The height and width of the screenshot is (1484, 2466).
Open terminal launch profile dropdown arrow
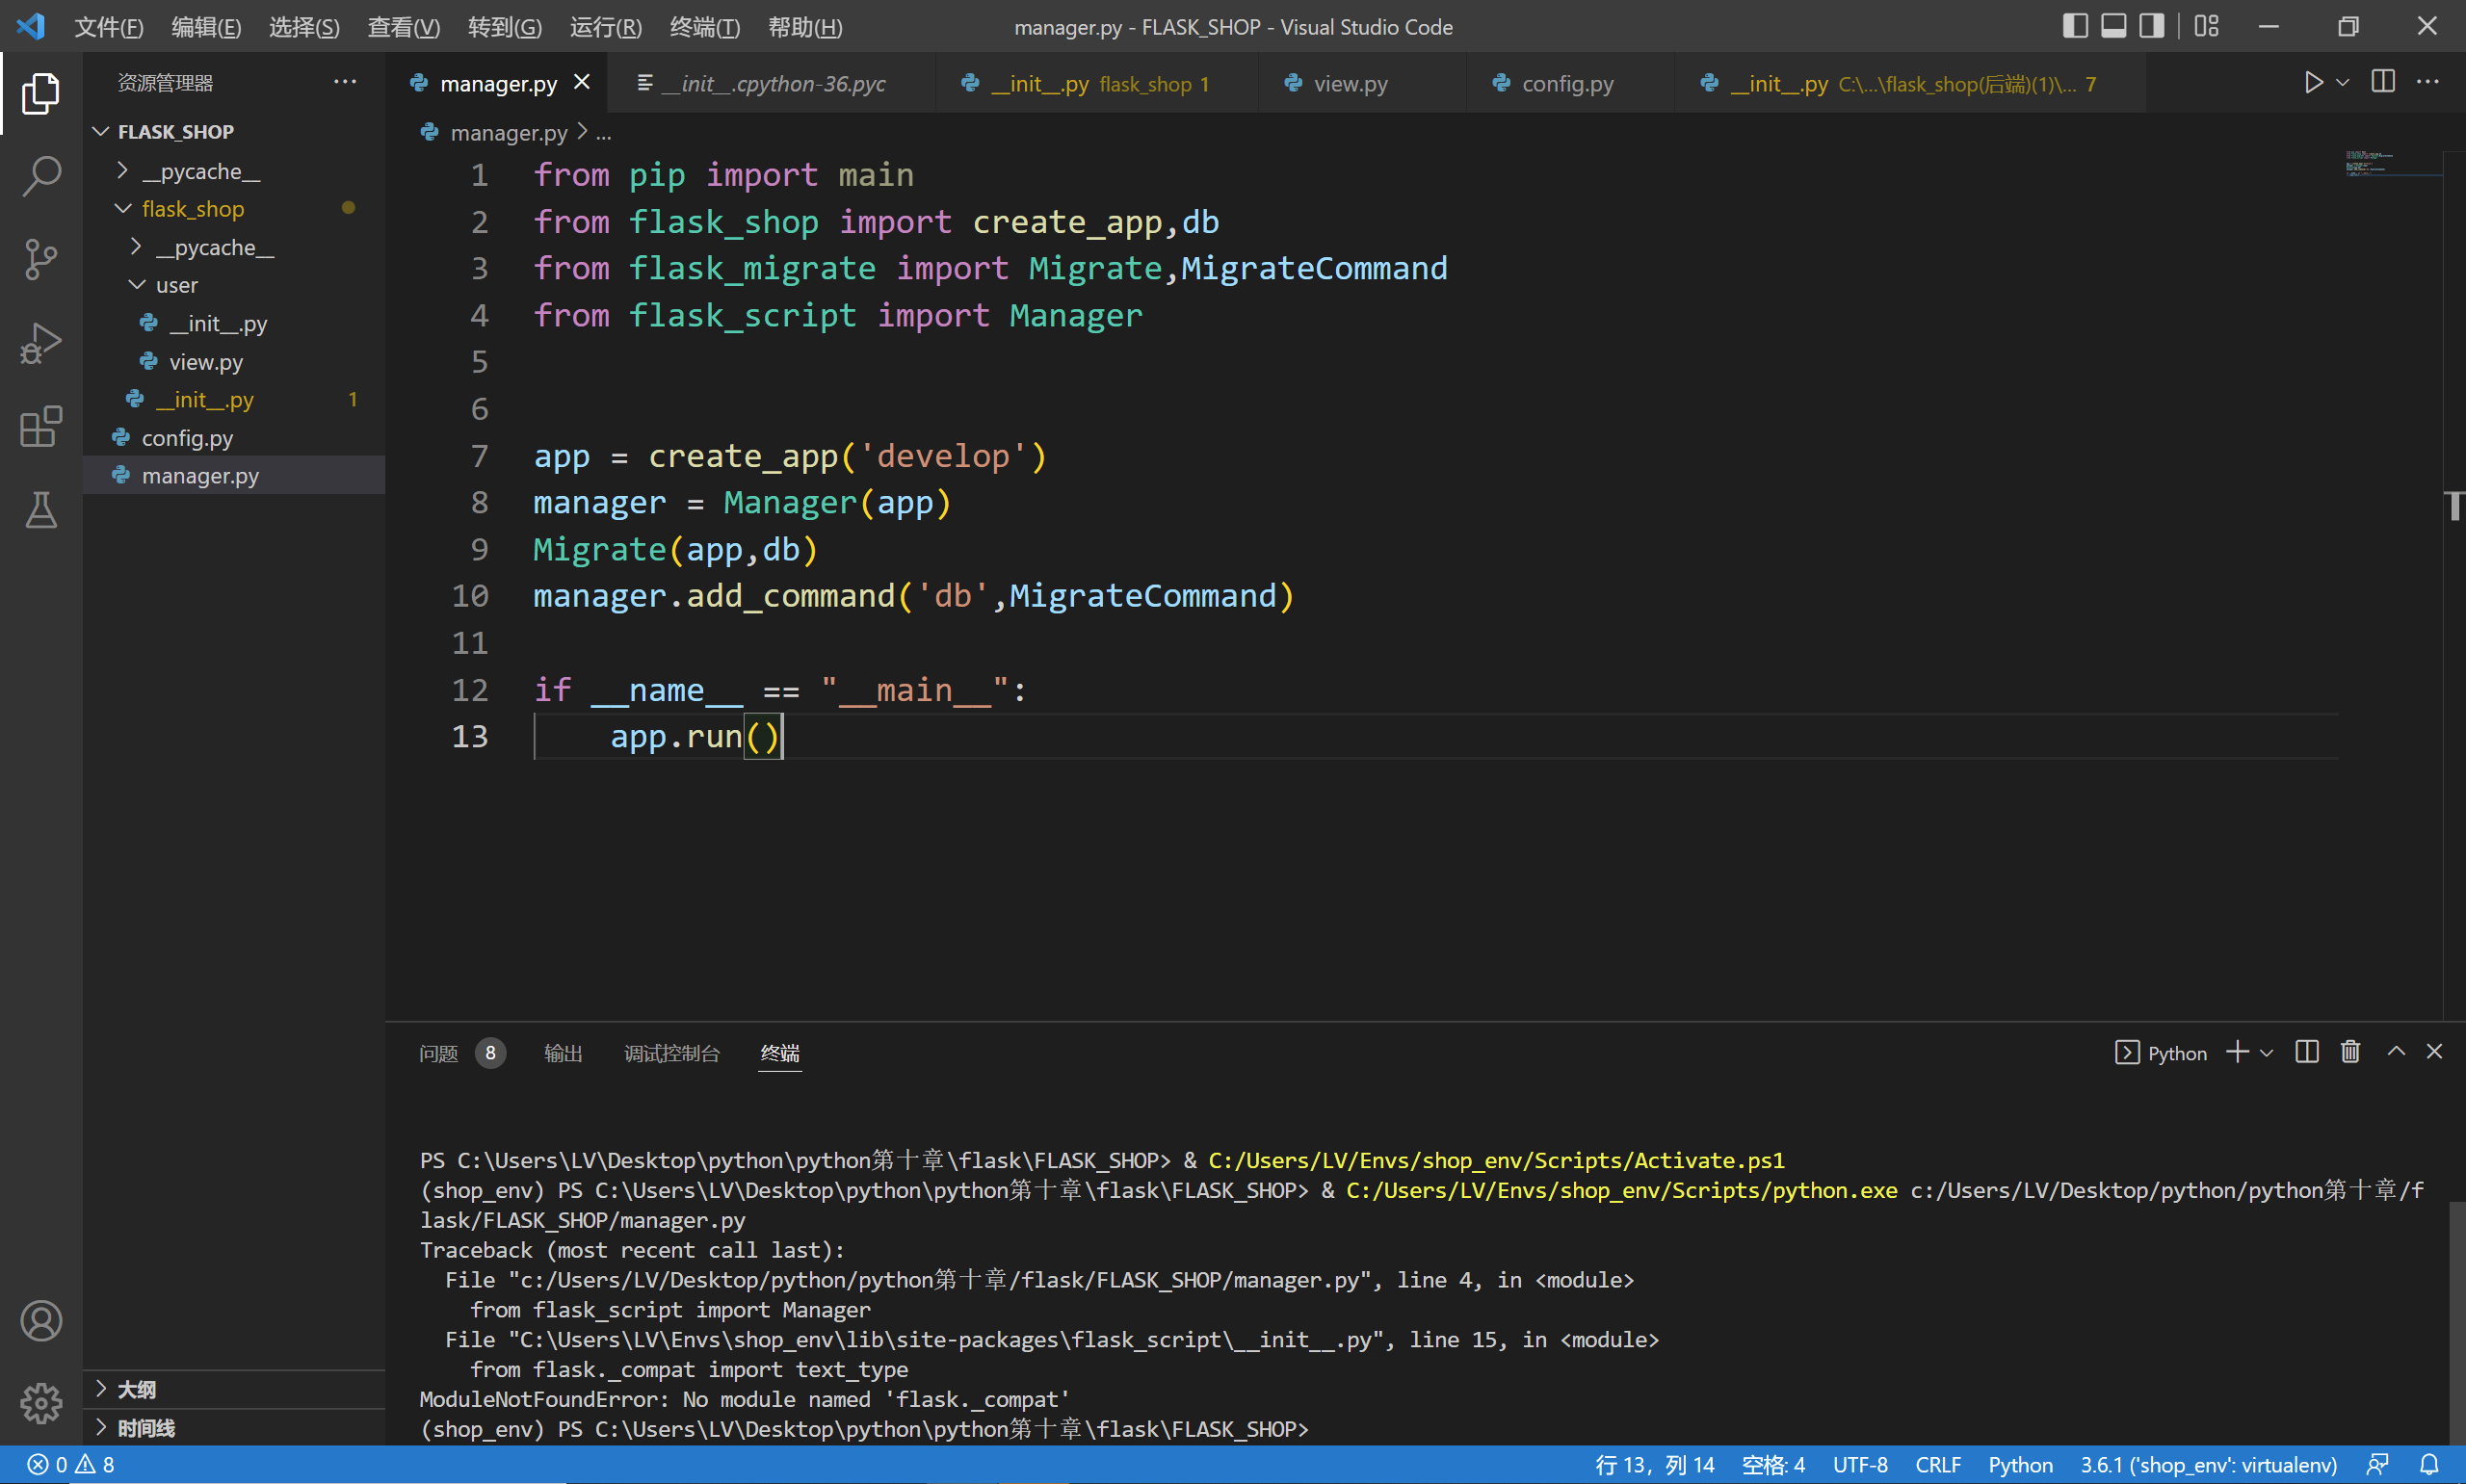(x=2267, y=1053)
